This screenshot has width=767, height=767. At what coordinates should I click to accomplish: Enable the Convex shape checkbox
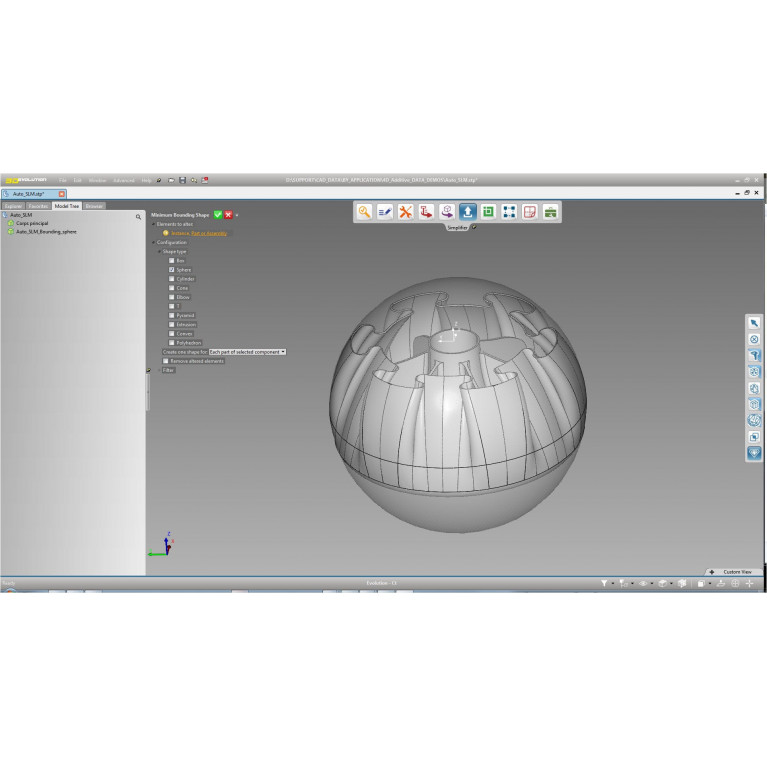[172, 334]
